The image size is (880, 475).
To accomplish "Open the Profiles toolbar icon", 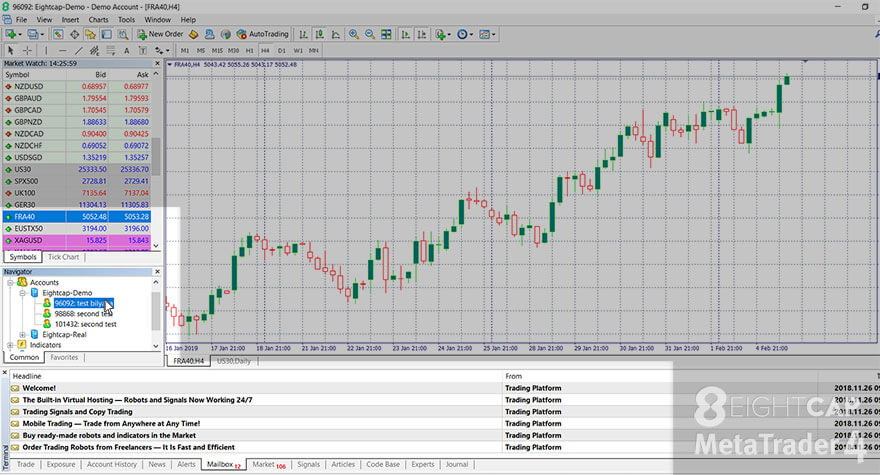I will [34, 34].
